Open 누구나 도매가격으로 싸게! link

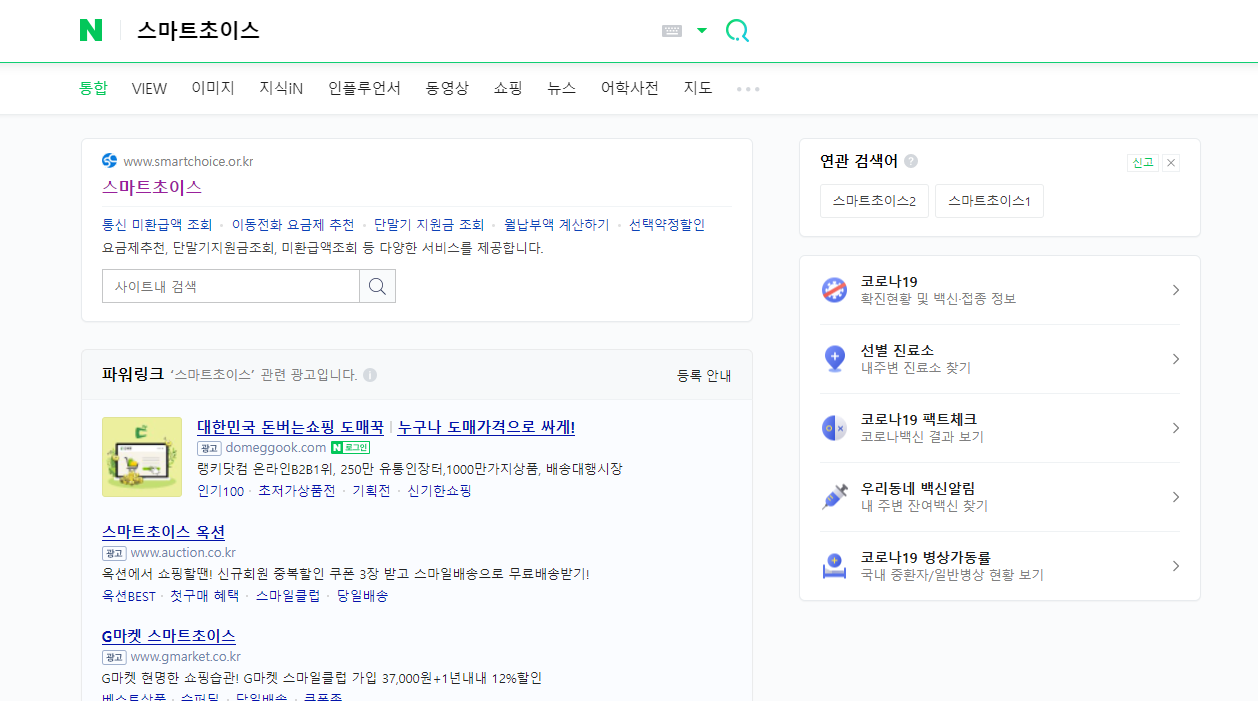tap(486, 427)
